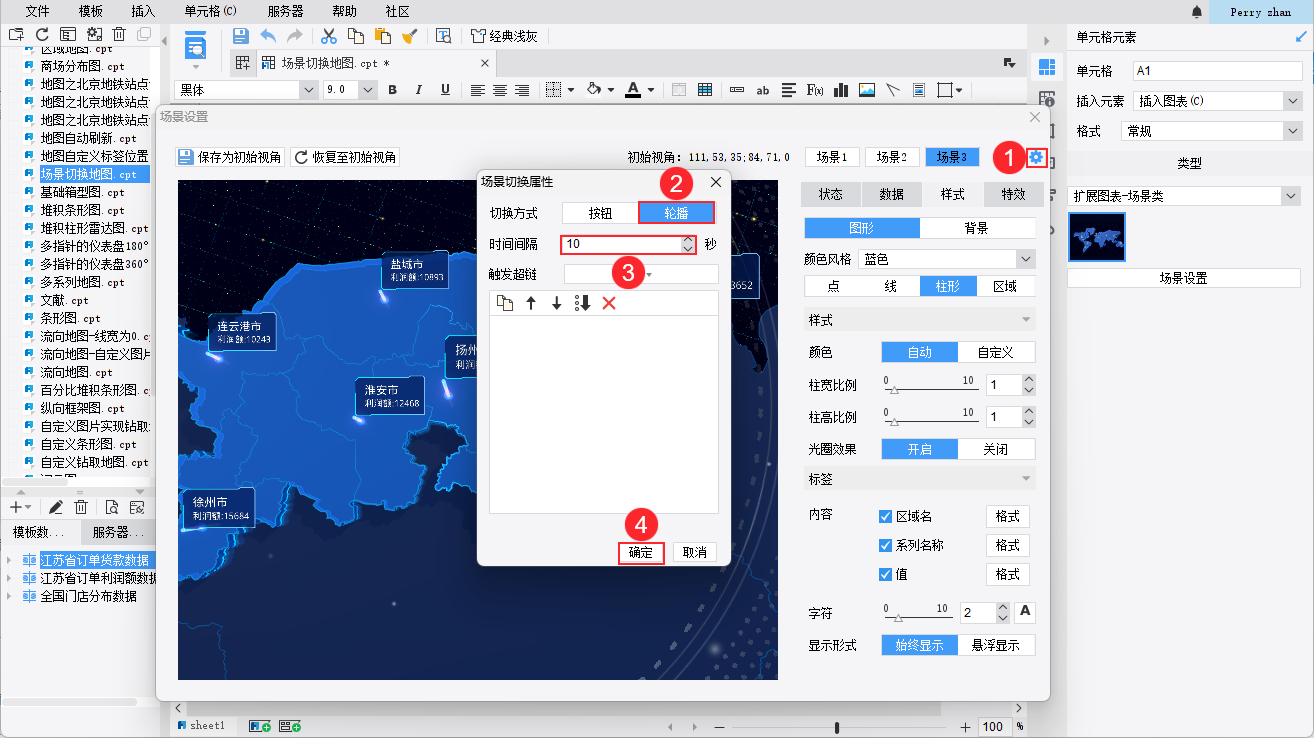Set switch mode to 按钮
This screenshot has width=1314, height=738.
click(x=600, y=213)
